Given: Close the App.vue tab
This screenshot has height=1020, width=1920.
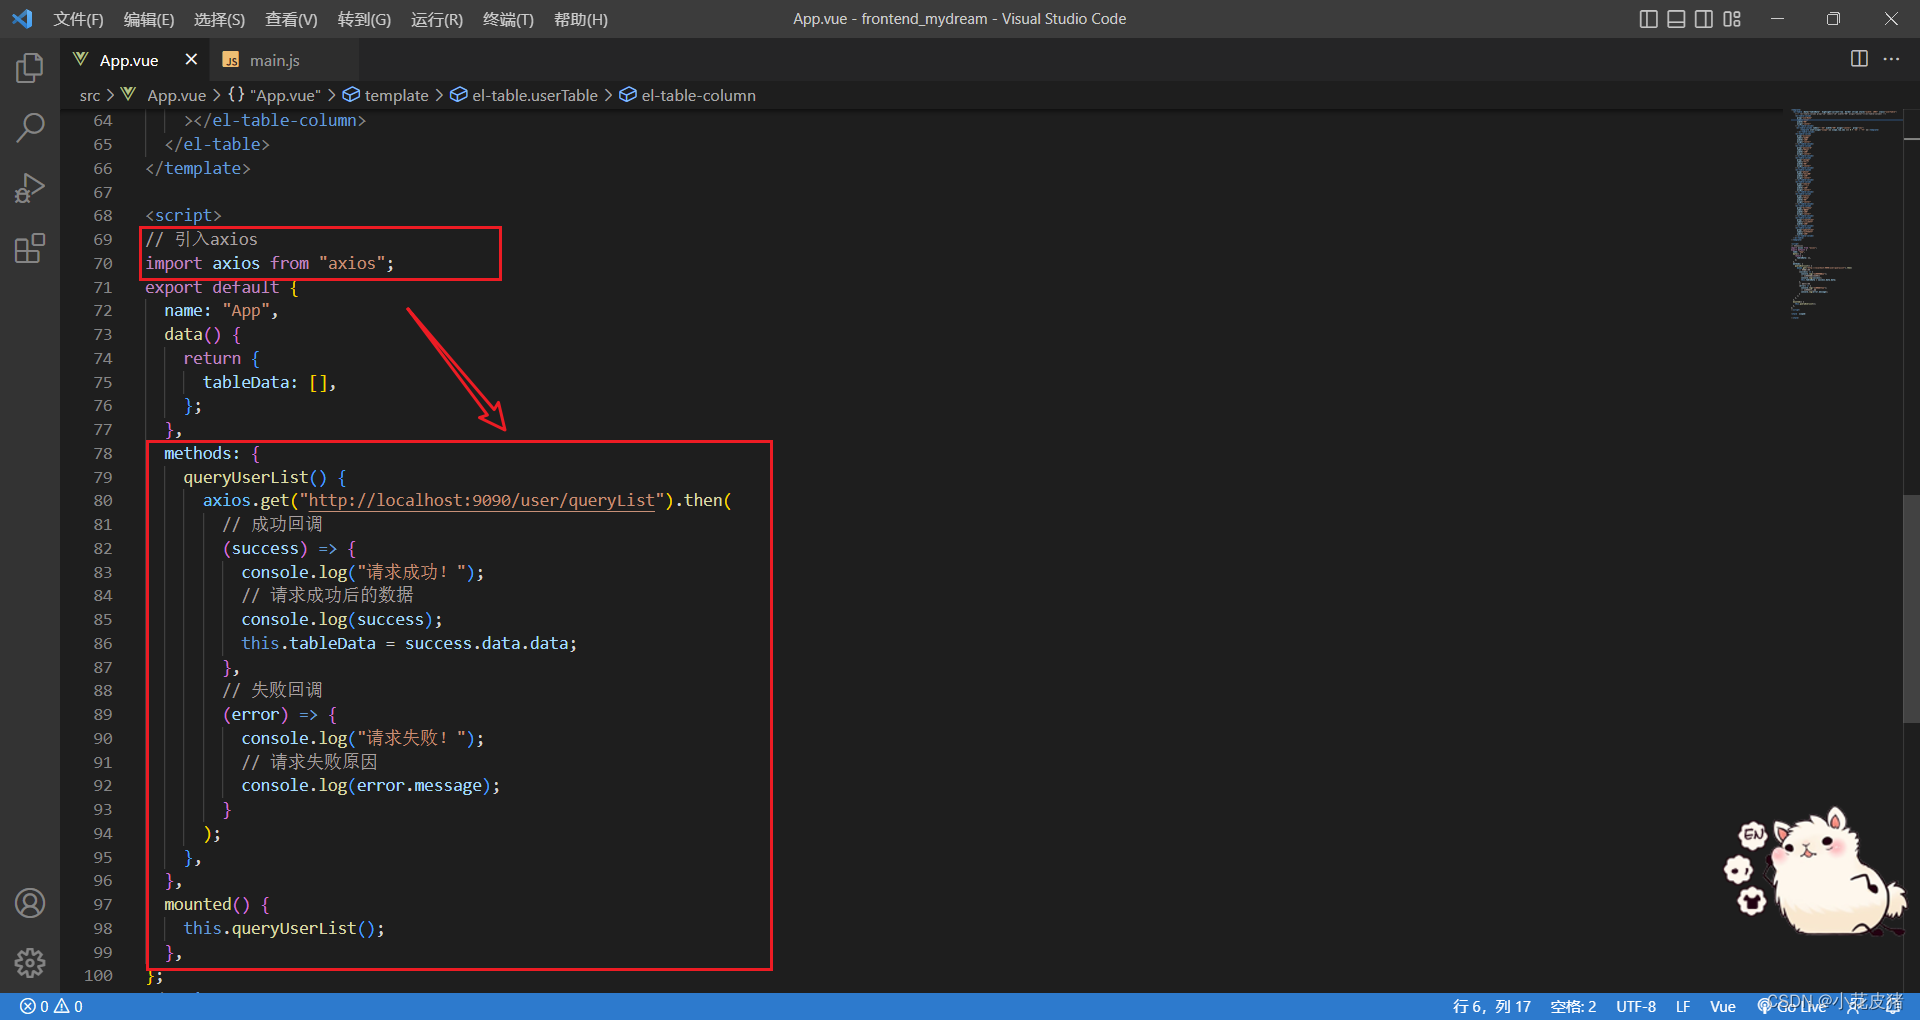Looking at the screenshot, I should click(191, 60).
